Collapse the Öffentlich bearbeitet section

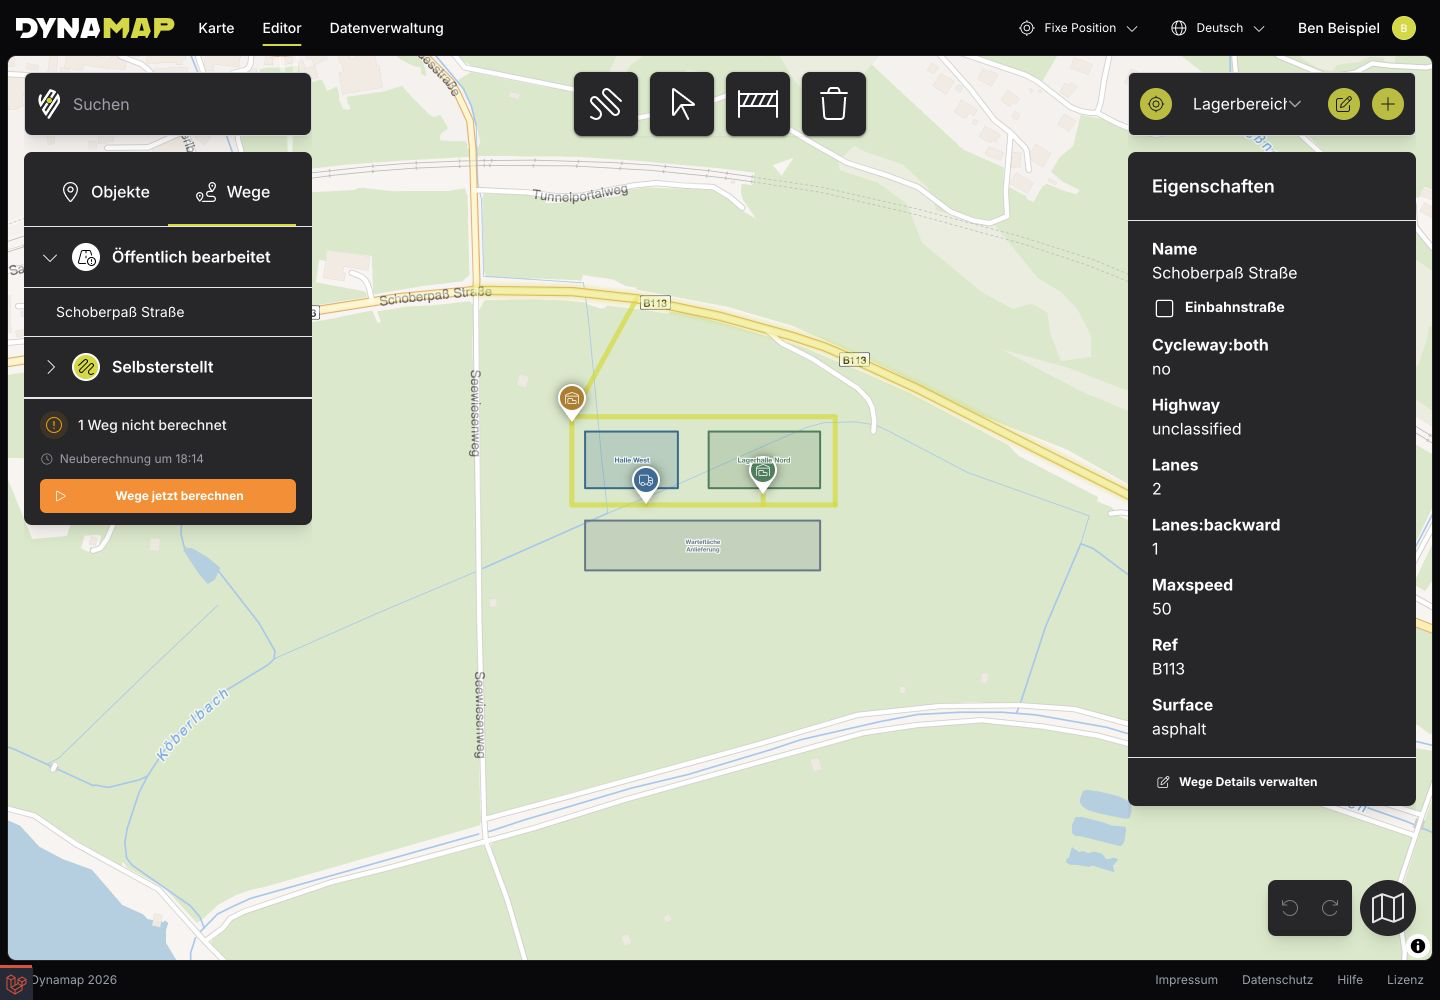[x=50, y=257]
